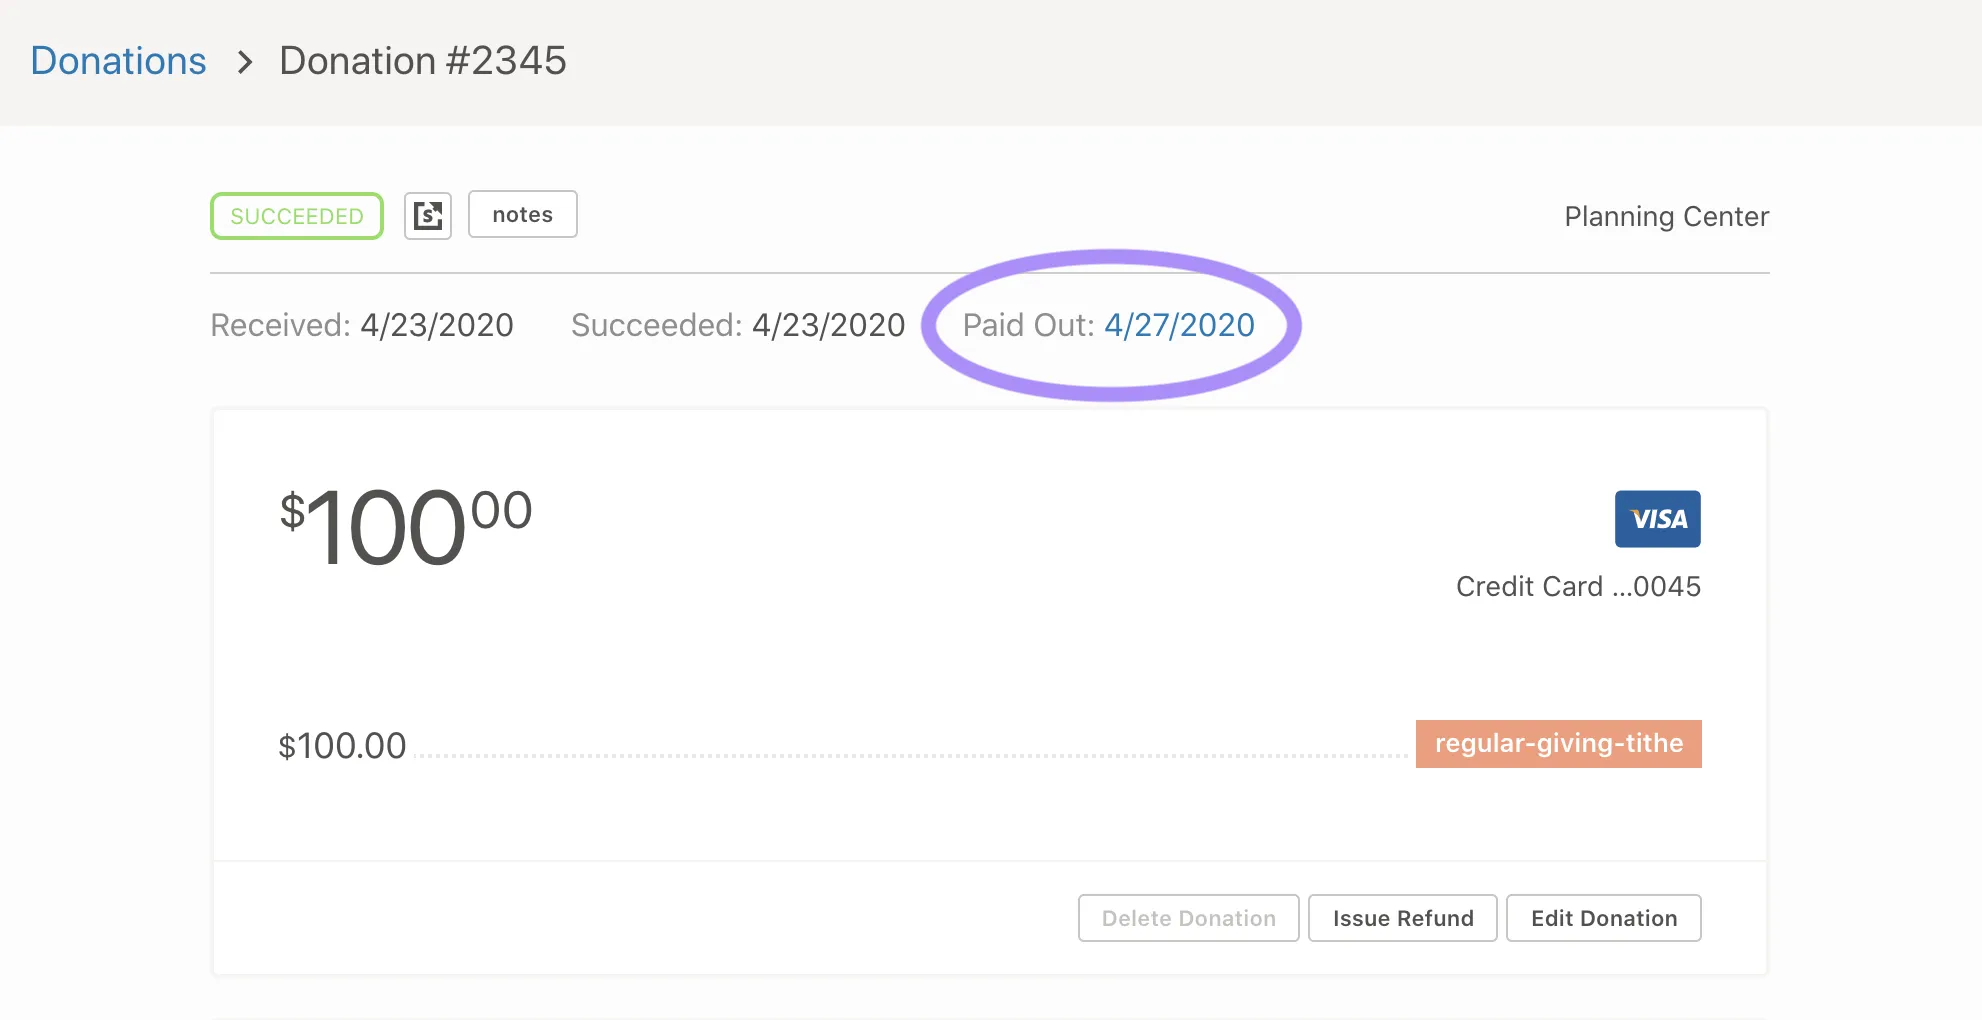Open the Paid Out date 4/27/2020

1180,324
